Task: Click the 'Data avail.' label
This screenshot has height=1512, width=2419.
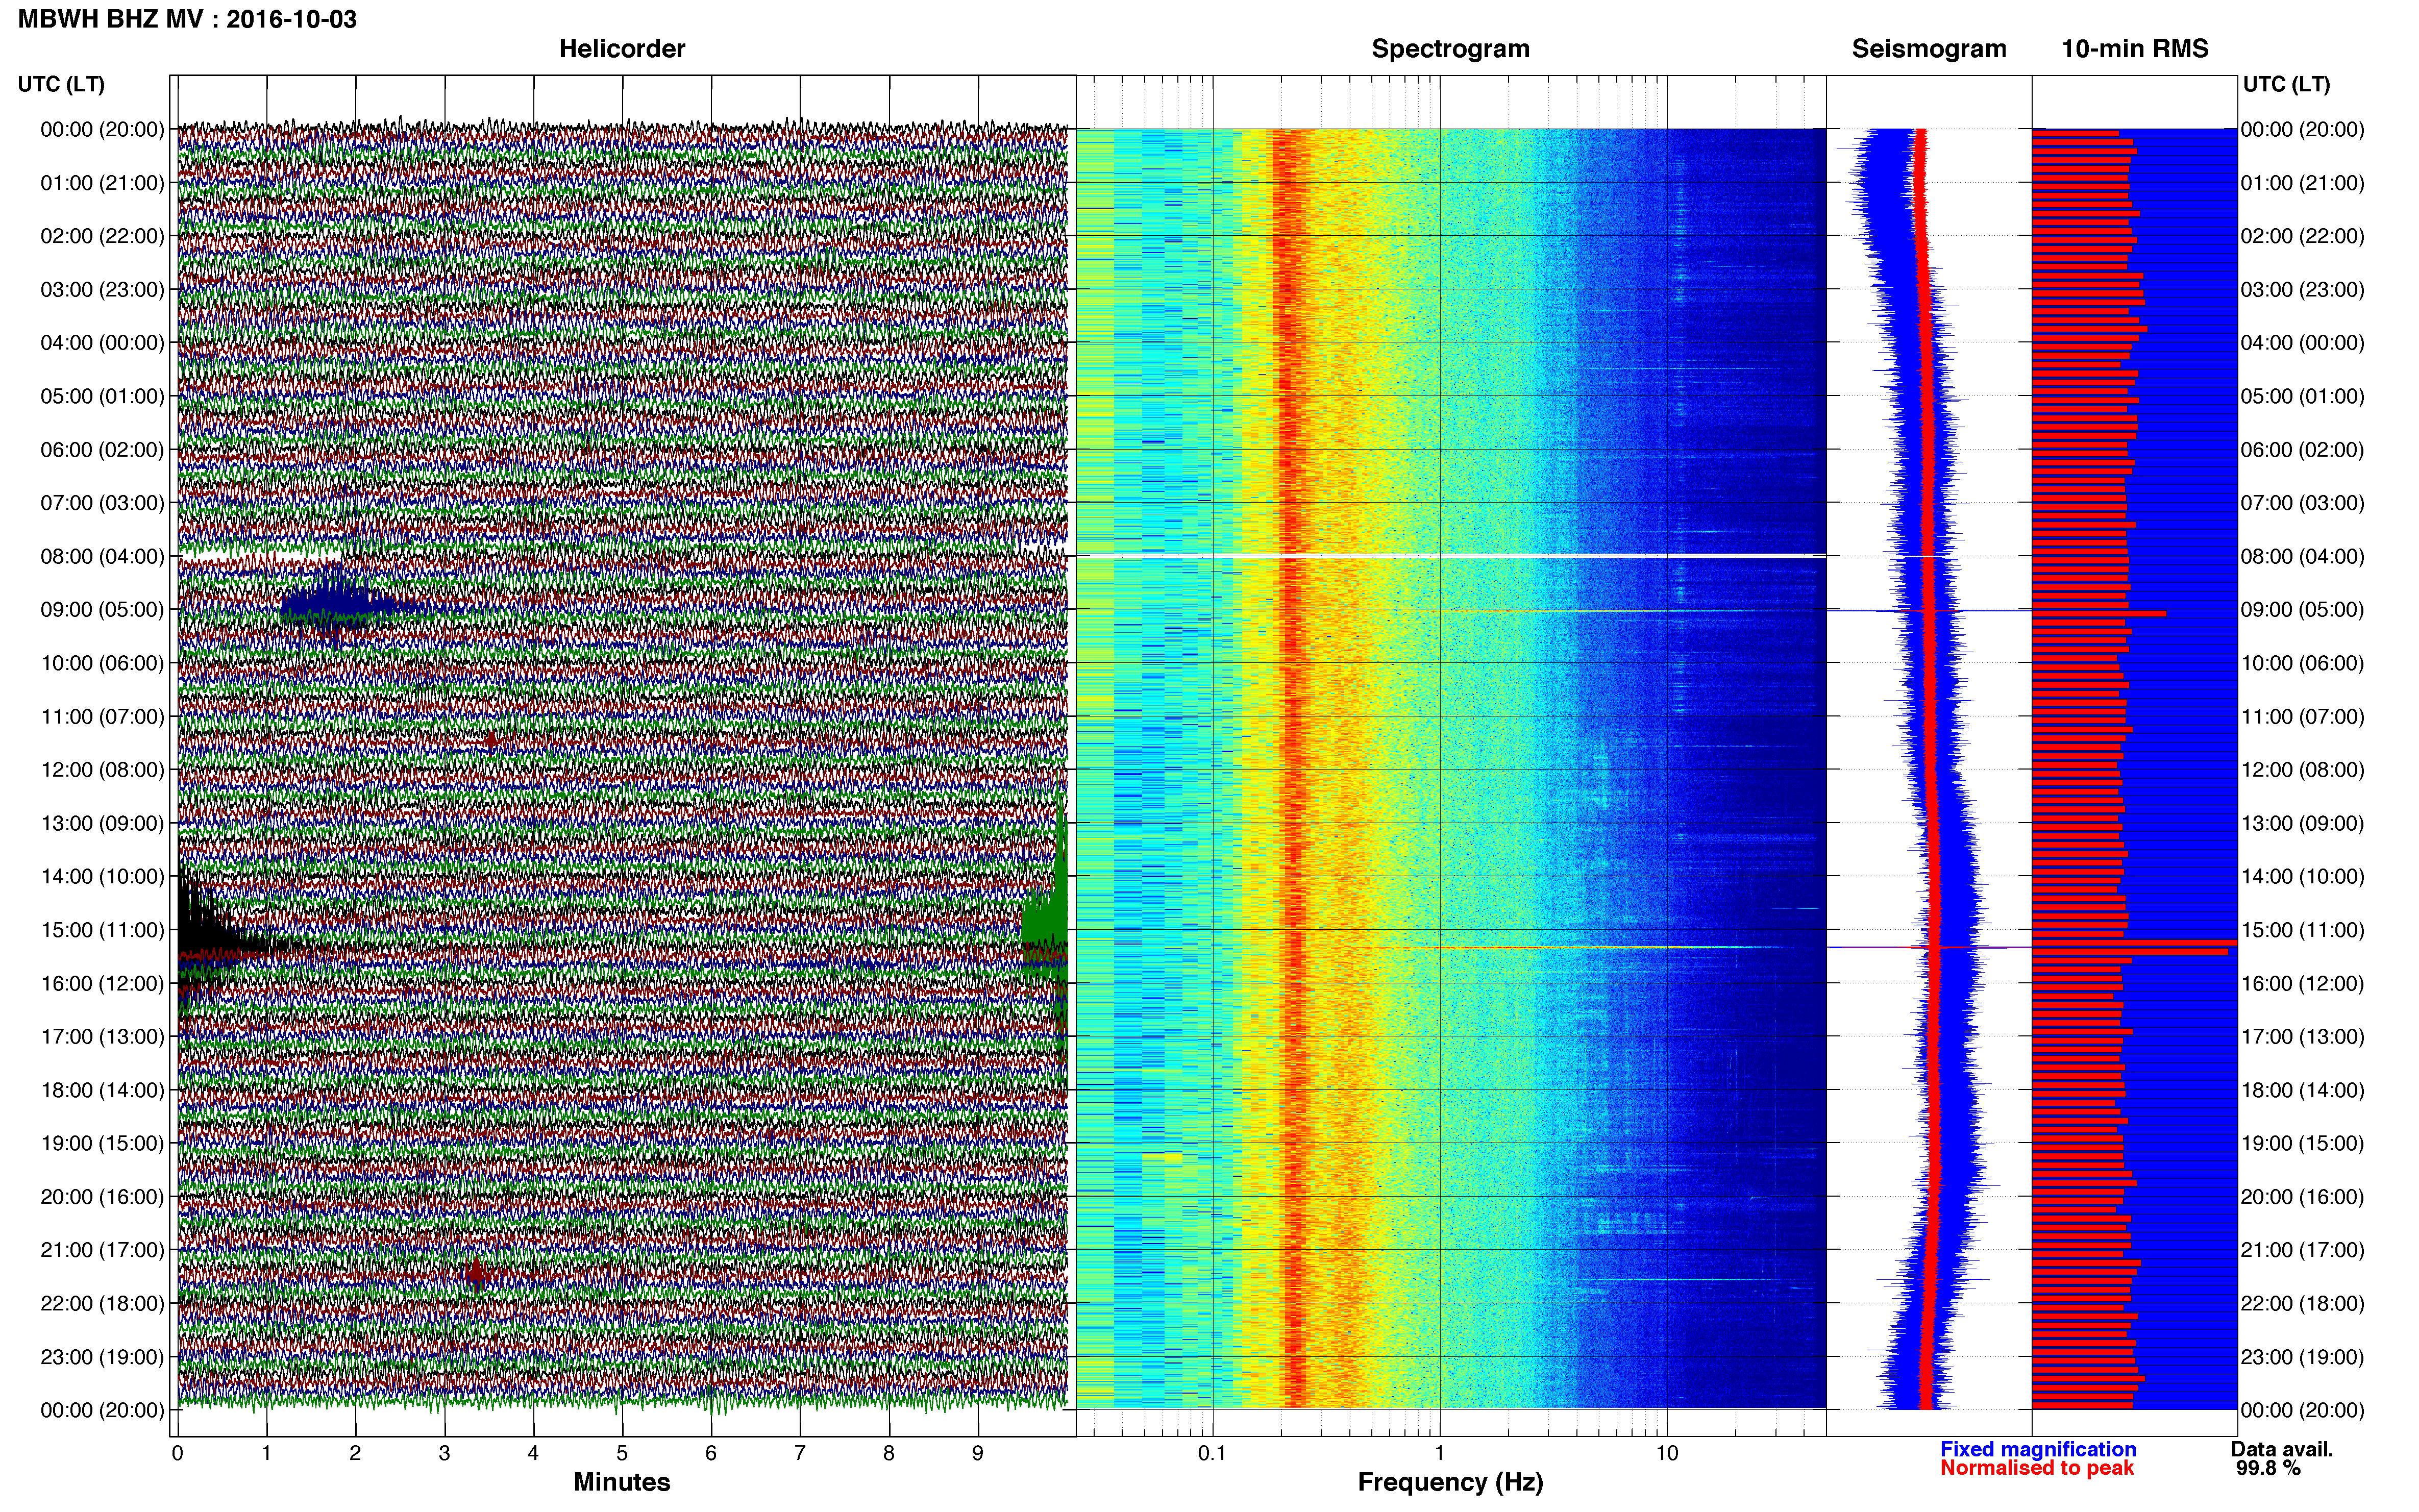Action: tap(2282, 1449)
